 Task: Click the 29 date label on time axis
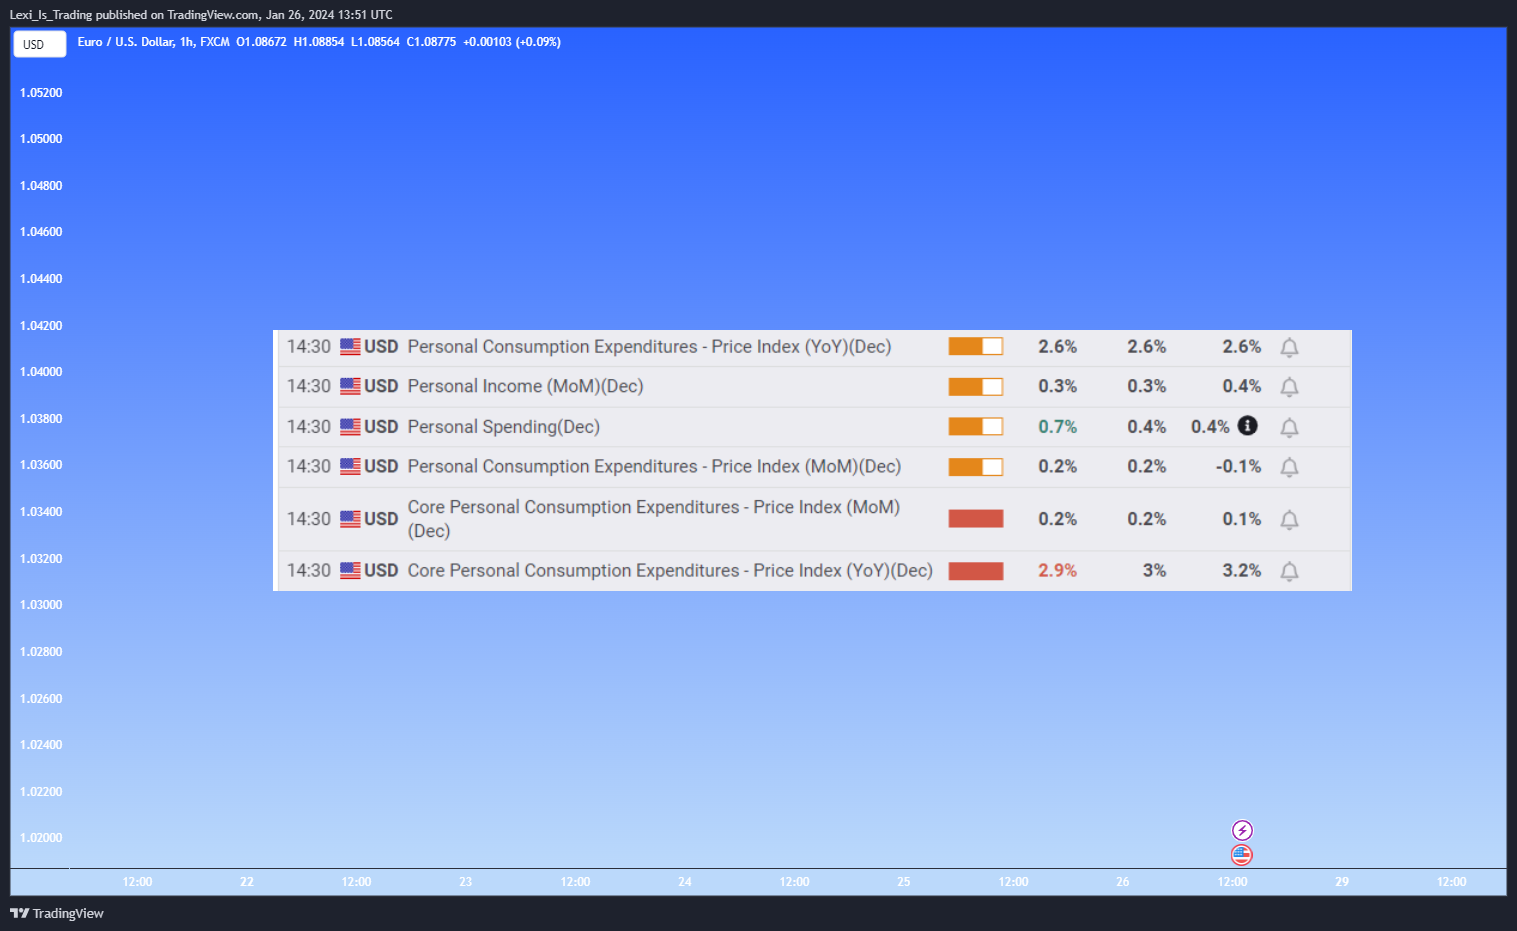[1342, 882]
